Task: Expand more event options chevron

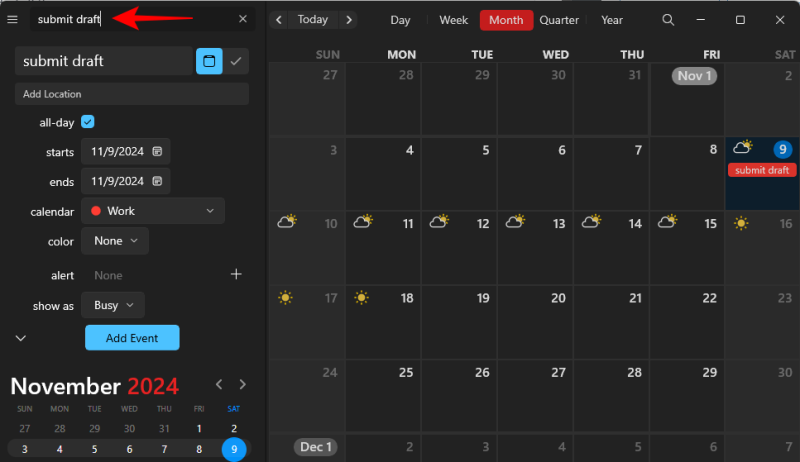Action: click(20, 338)
